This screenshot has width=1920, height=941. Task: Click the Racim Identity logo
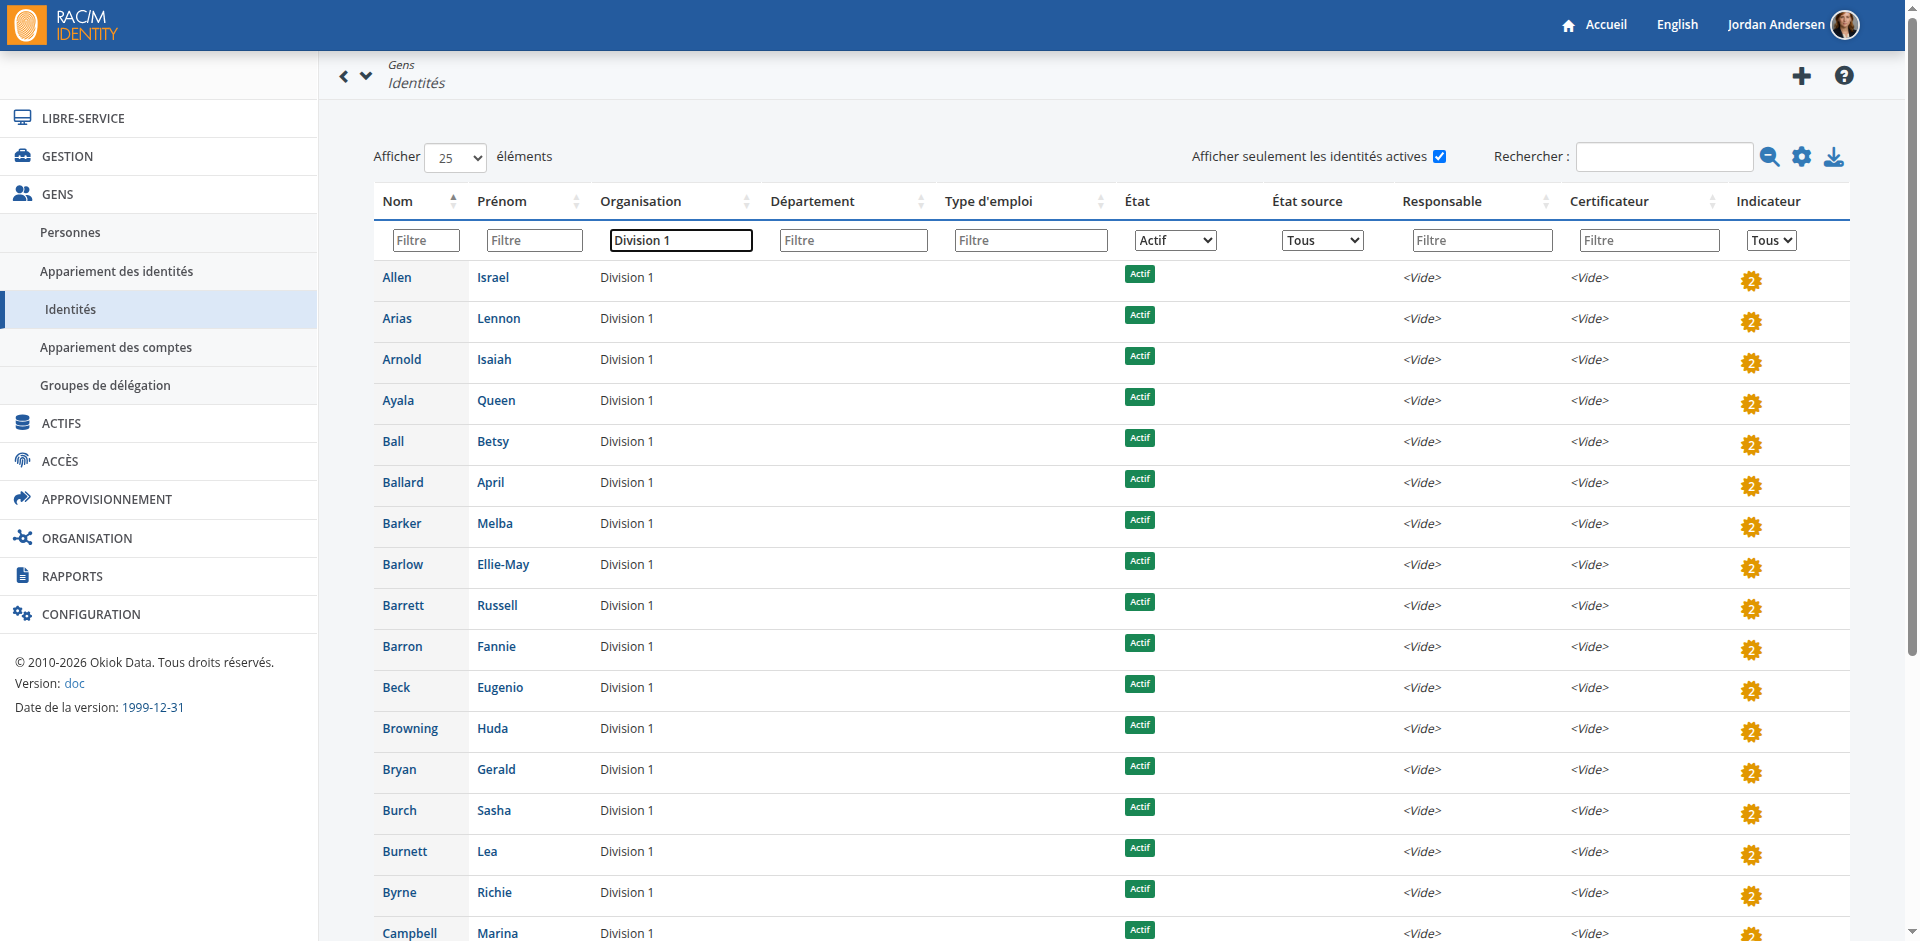click(x=63, y=25)
